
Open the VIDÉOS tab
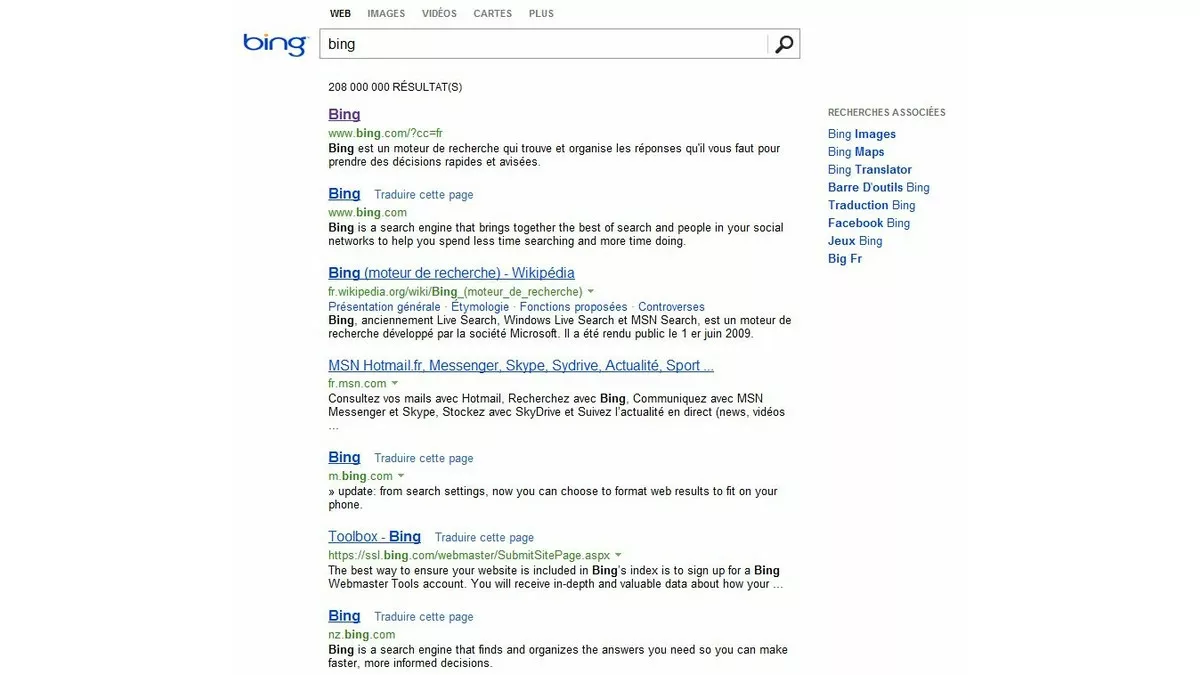click(439, 13)
